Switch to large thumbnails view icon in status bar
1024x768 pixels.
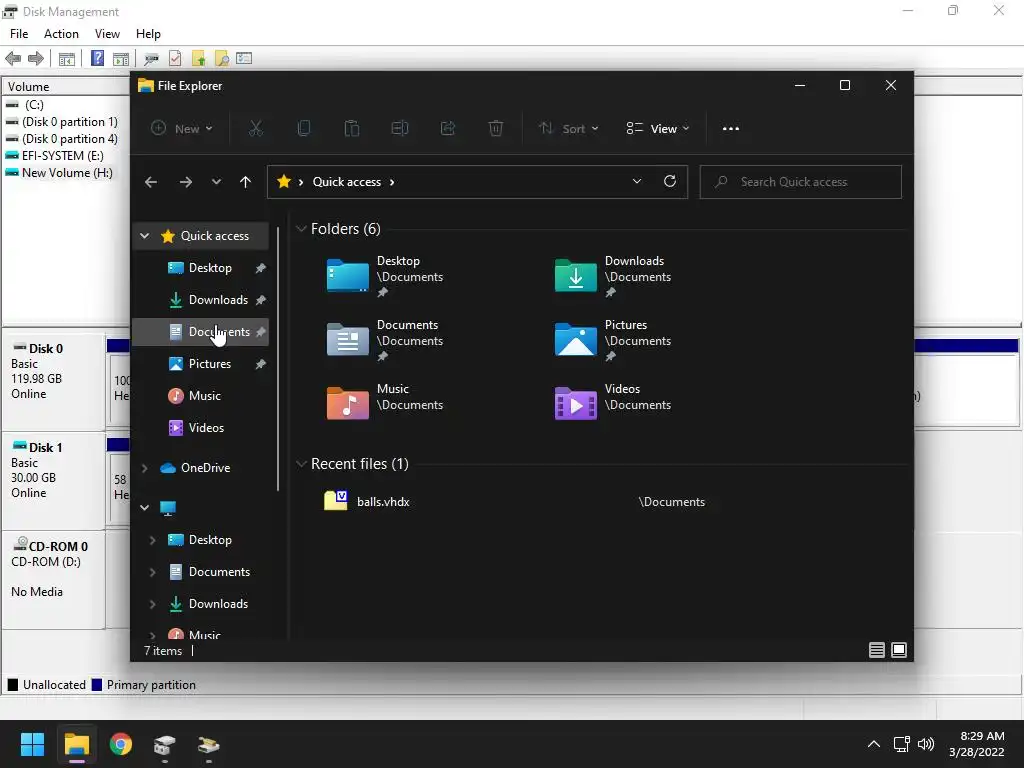coord(899,650)
